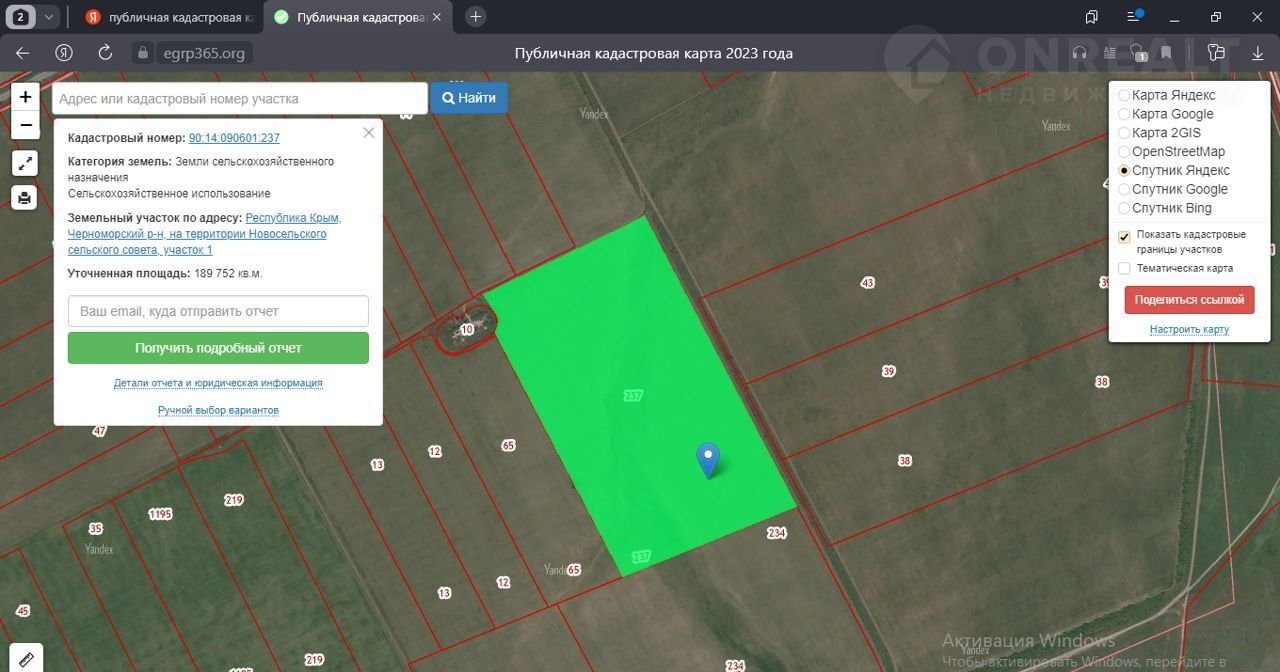Zoom in on the cadastral map
This screenshot has height=672, width=1280.
[25, 97]
